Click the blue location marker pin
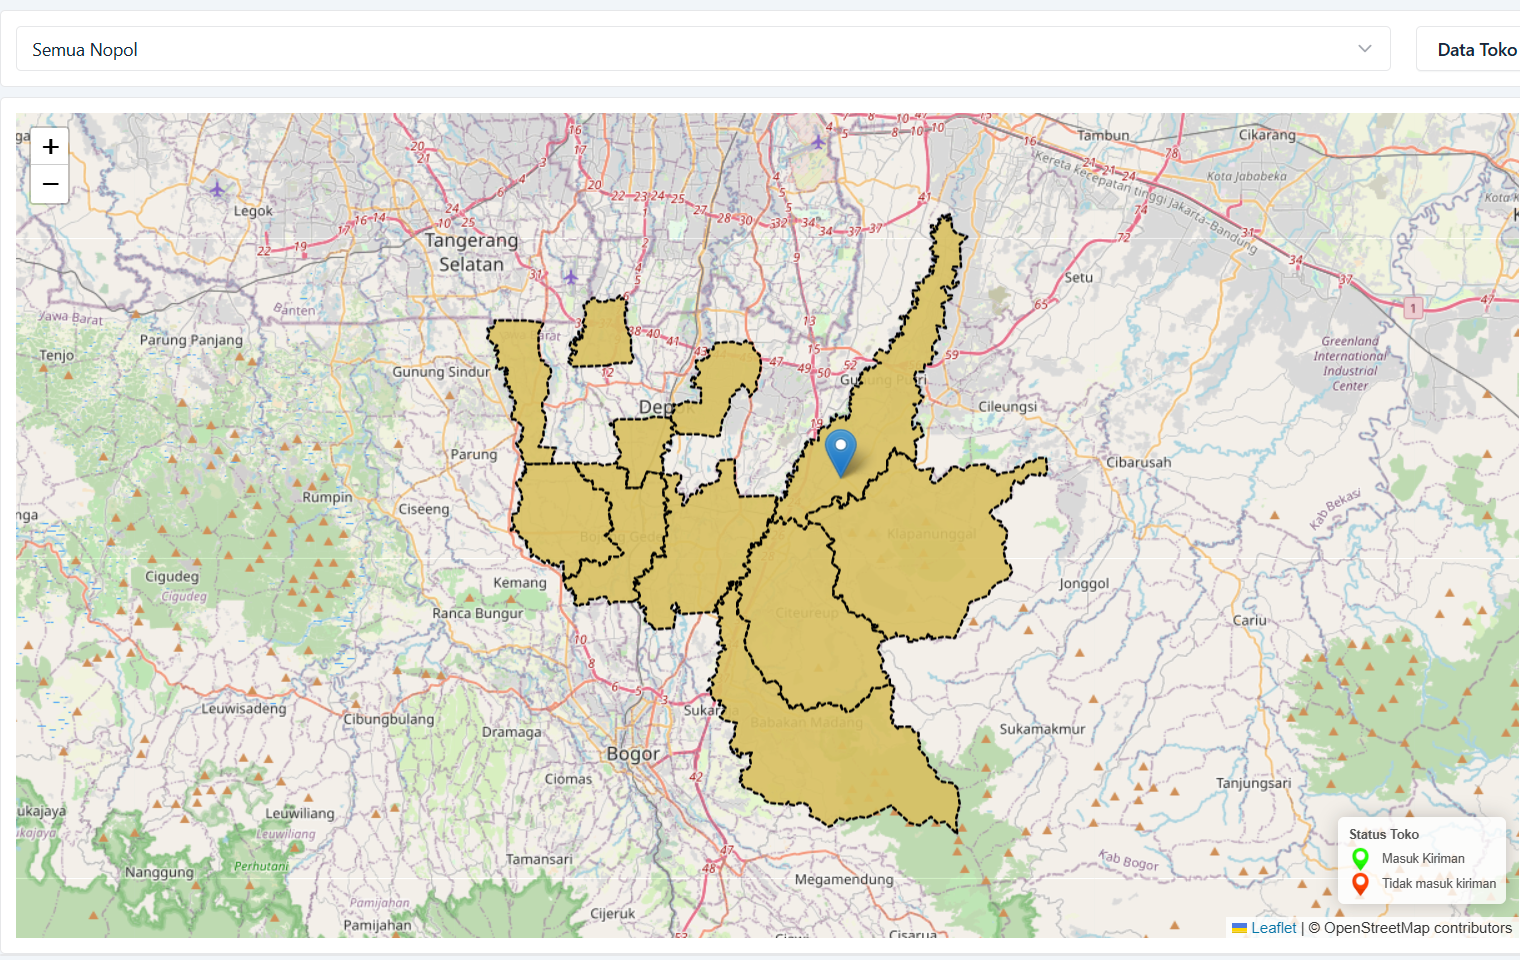The height and width of the screenshot is (960, 1520). 841,451
